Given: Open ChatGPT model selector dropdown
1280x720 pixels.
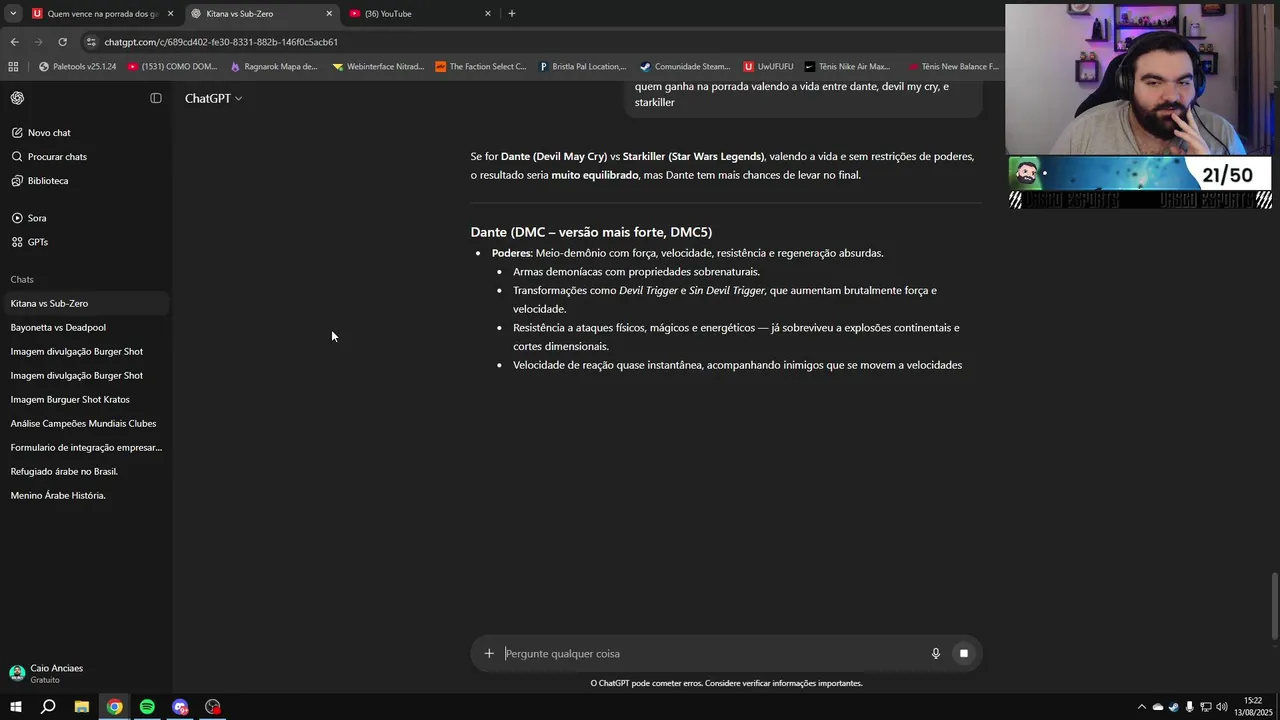Looking at the screenshot, I should pyautogui.click(x=213, y=98).
